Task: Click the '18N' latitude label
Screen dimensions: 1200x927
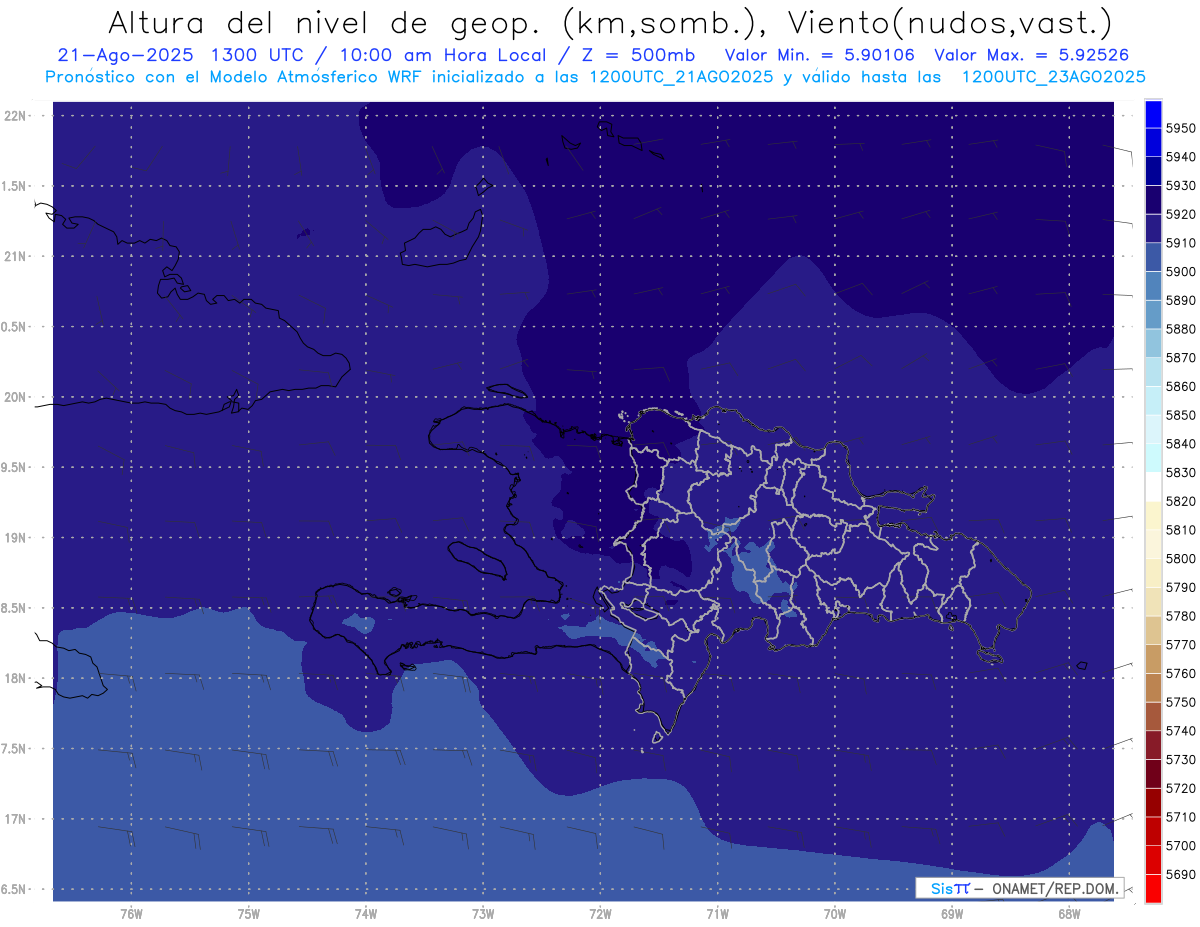Action: click(x=17, y=679)
